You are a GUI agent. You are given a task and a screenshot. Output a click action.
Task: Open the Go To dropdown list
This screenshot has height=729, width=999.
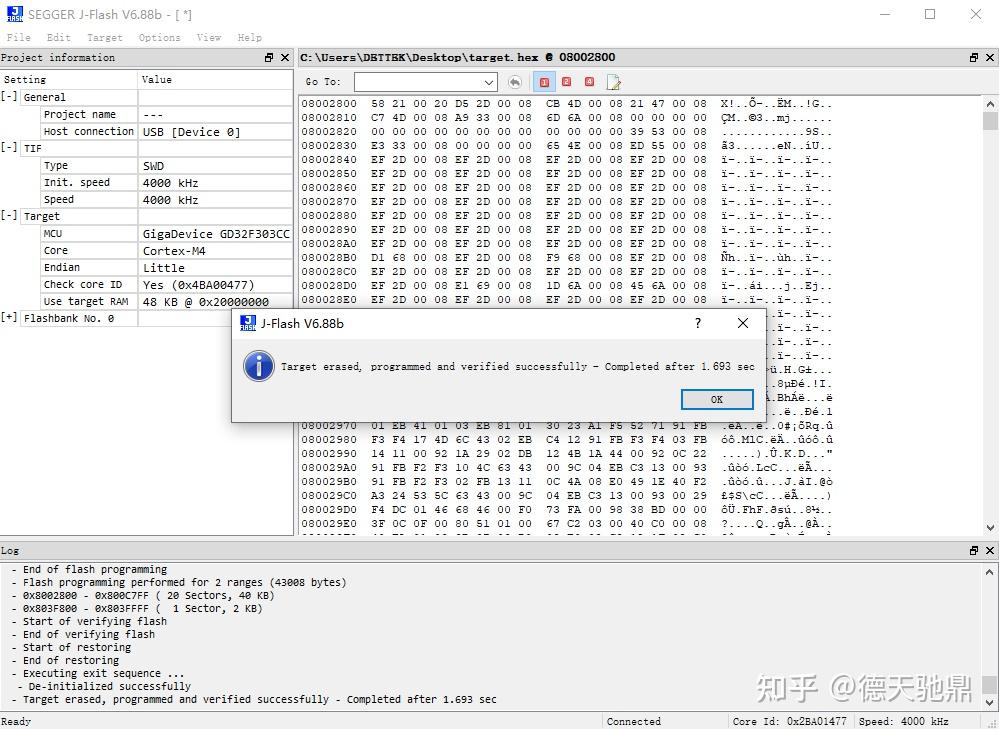(490, 82)
